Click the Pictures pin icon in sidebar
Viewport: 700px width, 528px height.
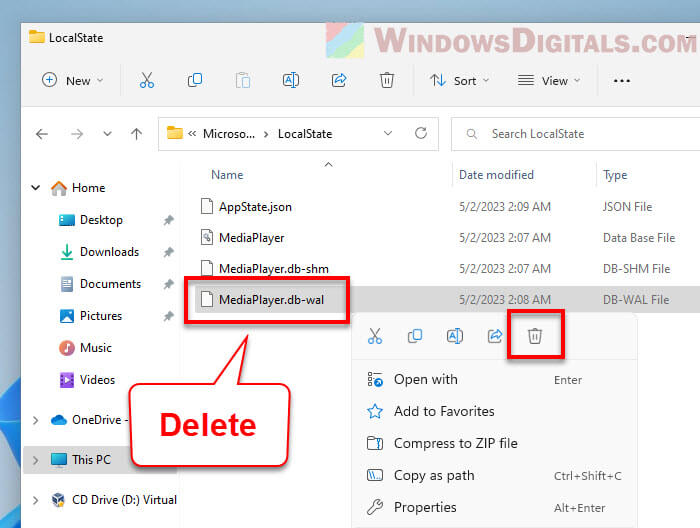[168, 316]
